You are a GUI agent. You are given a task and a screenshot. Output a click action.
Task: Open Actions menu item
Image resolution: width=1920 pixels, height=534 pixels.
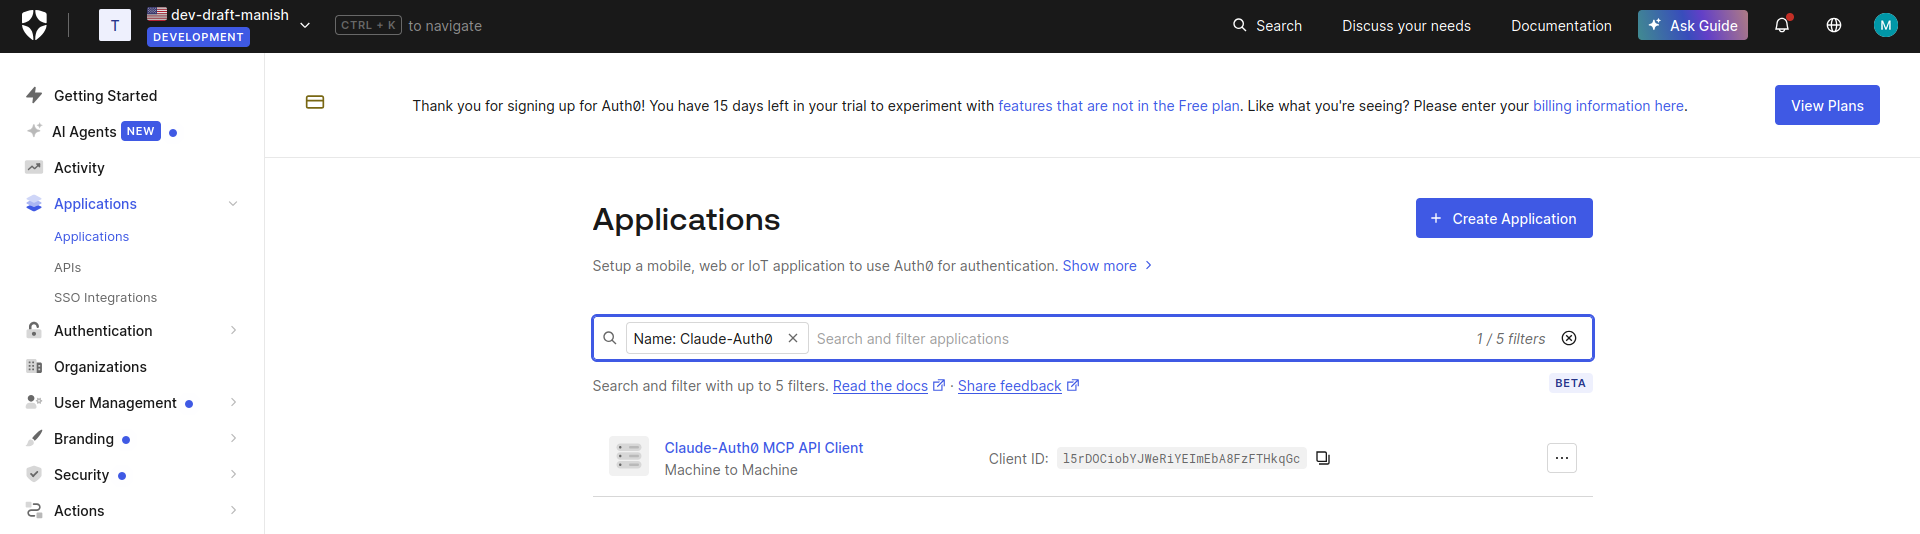click(79, 511)
